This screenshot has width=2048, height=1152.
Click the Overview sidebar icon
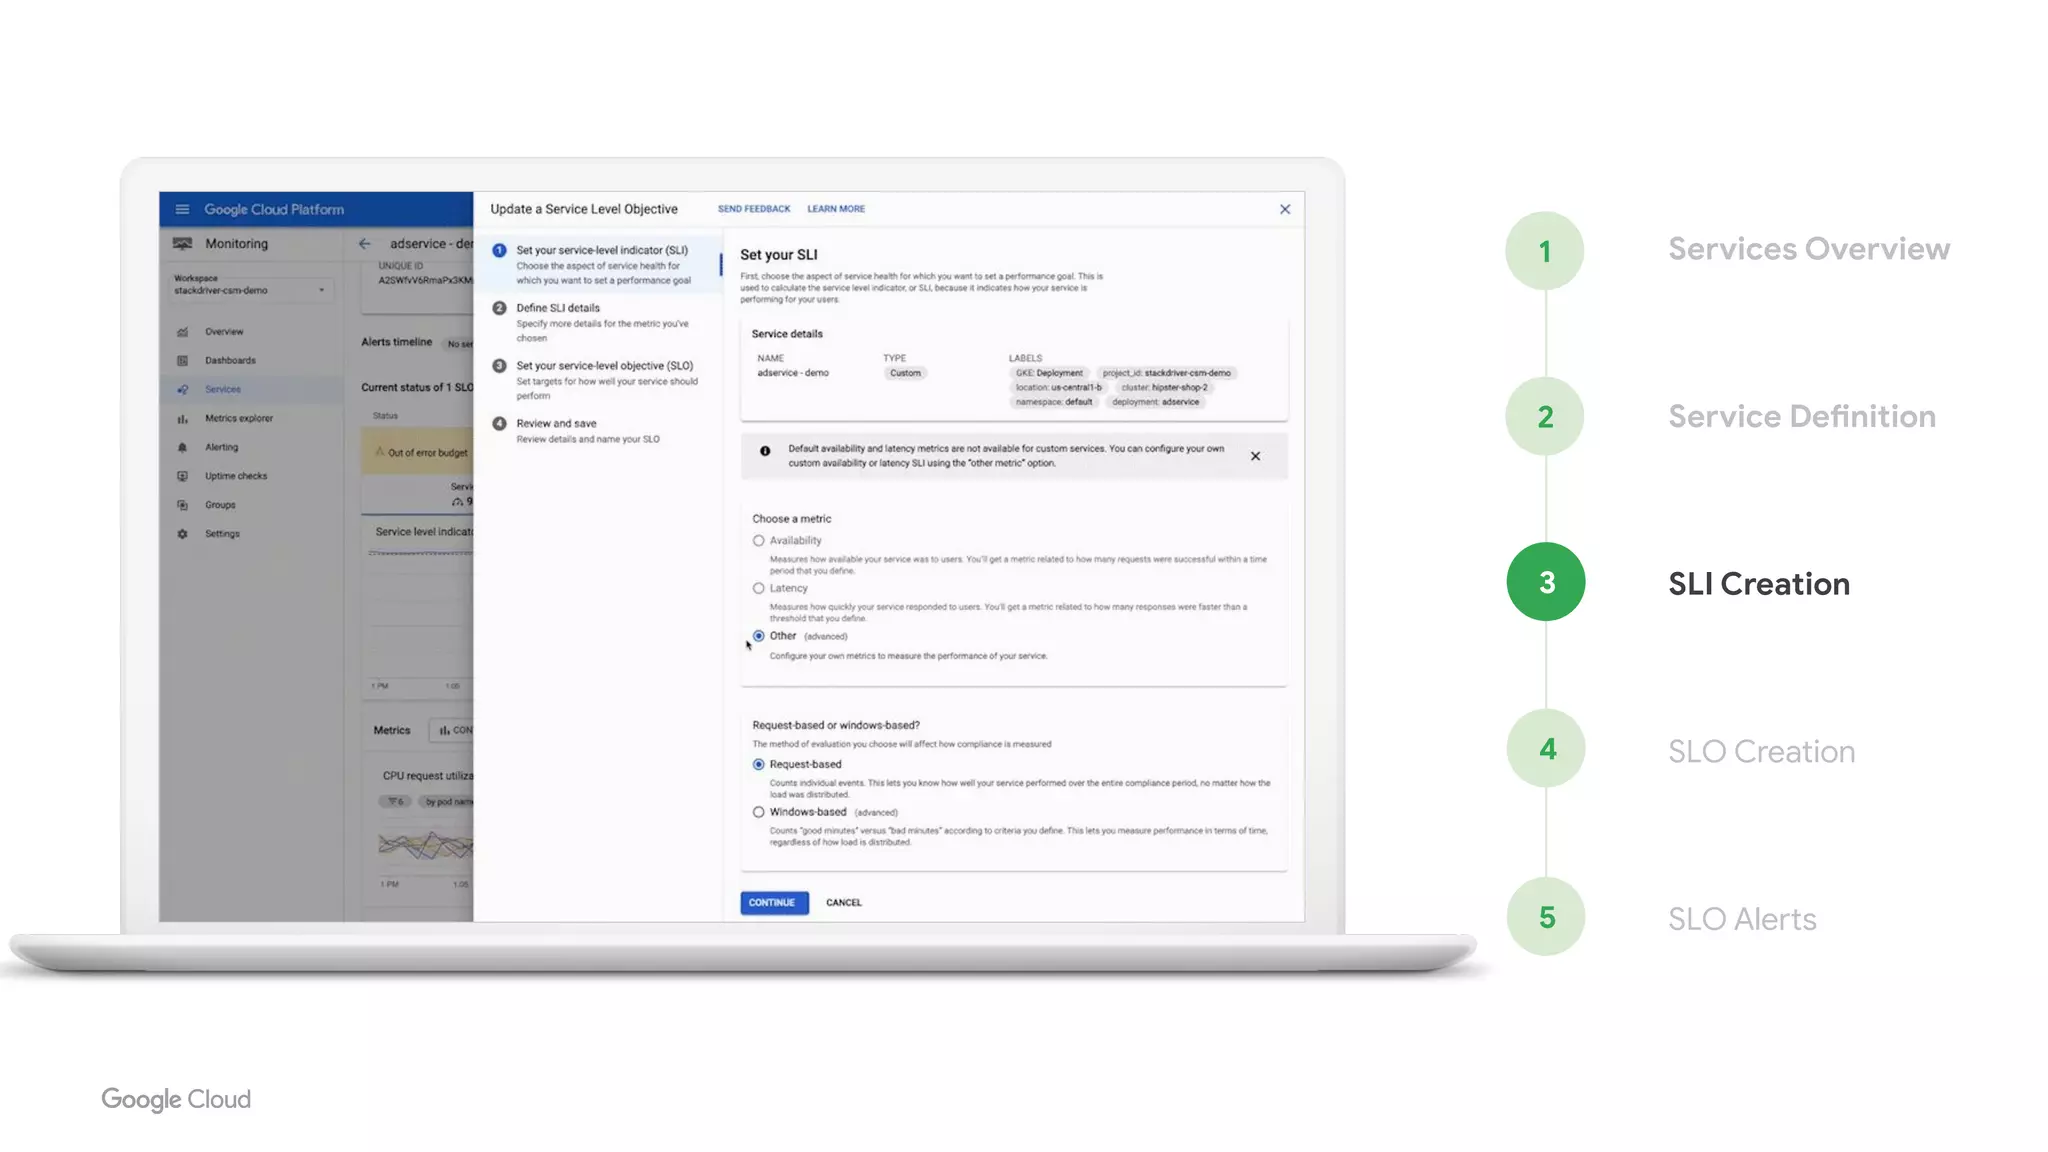click(182, 331)
